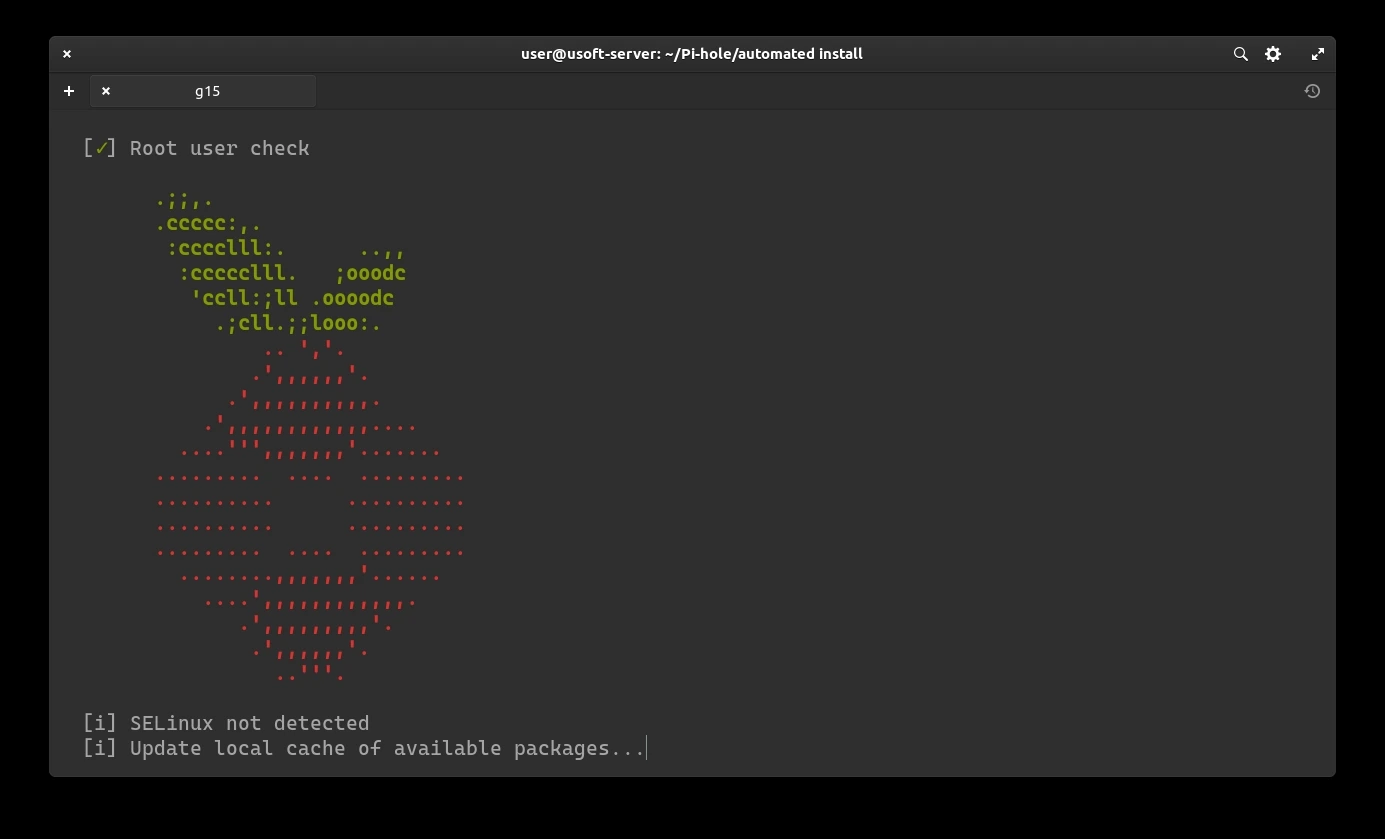Close the window using the top-left x
The image size is (1385, 839).
tap(67, 54)
